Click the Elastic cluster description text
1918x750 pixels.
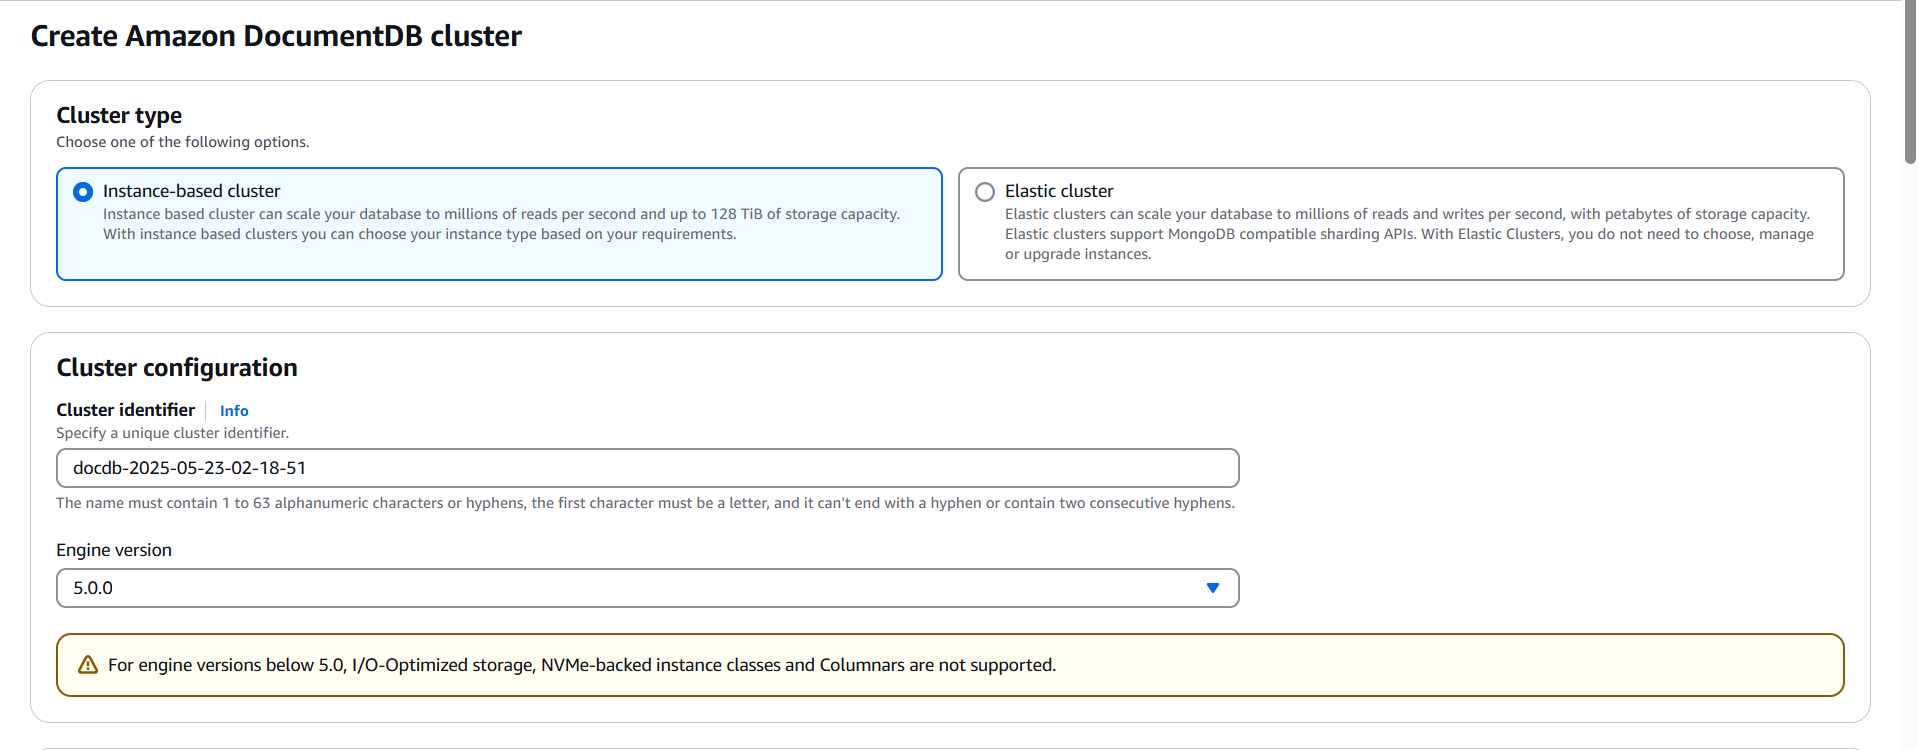(1409, 234)
